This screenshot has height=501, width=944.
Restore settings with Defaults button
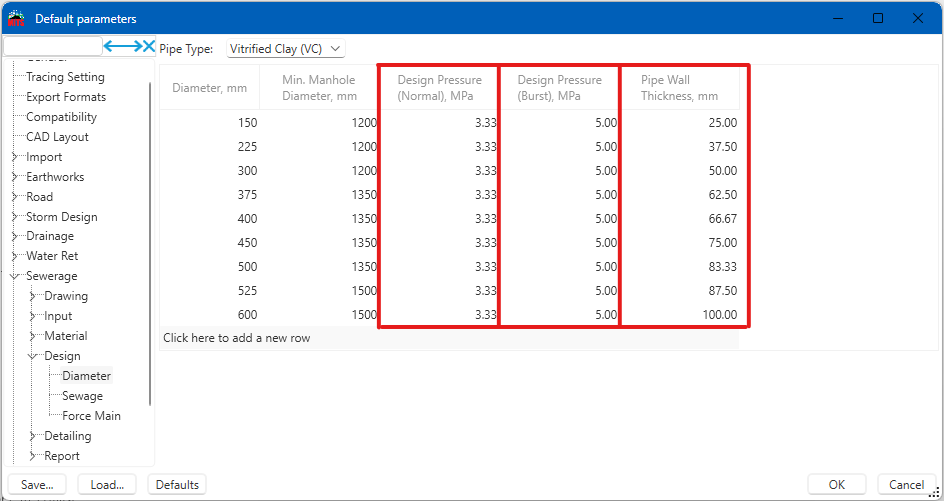click(177, 485)
